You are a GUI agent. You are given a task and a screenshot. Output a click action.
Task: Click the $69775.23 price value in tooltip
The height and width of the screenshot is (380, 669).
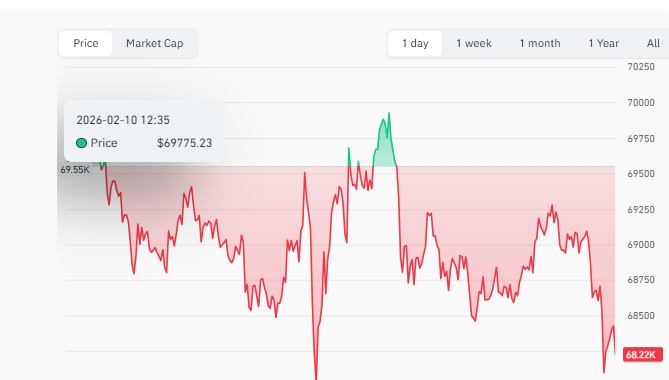pyautogui.click(x=184, y=143)
